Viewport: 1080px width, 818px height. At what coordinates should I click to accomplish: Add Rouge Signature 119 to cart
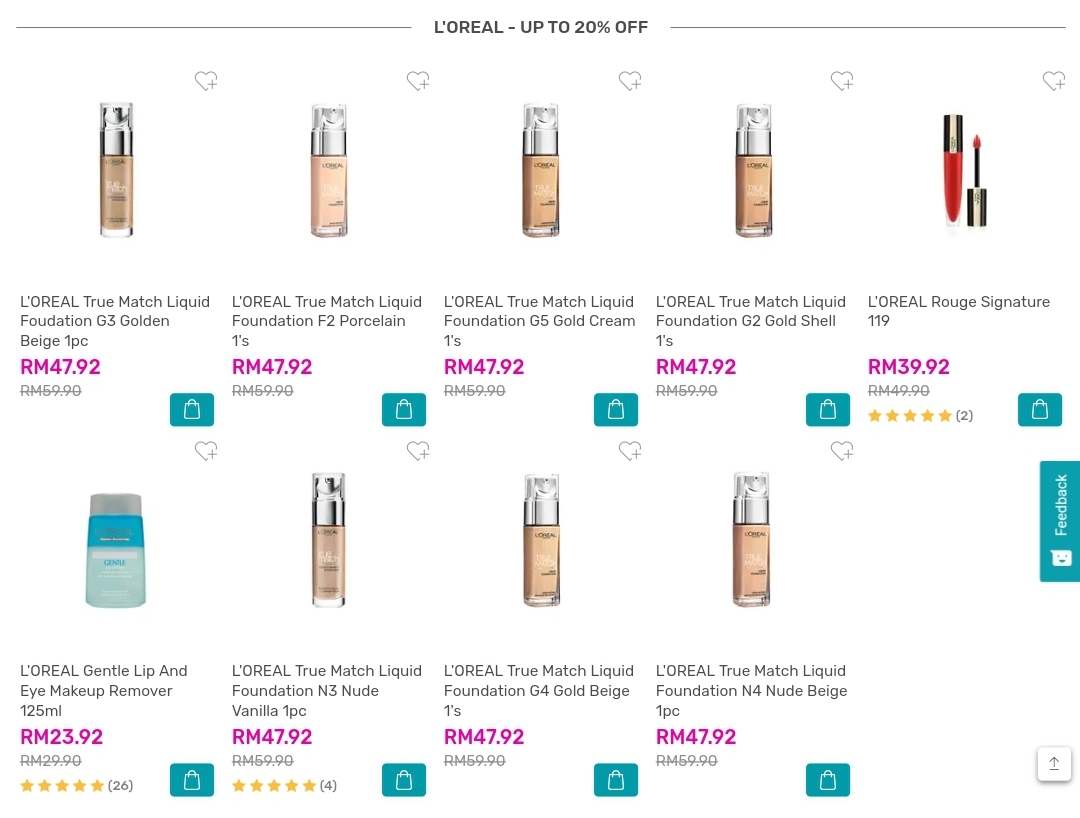coord(1040,410)
